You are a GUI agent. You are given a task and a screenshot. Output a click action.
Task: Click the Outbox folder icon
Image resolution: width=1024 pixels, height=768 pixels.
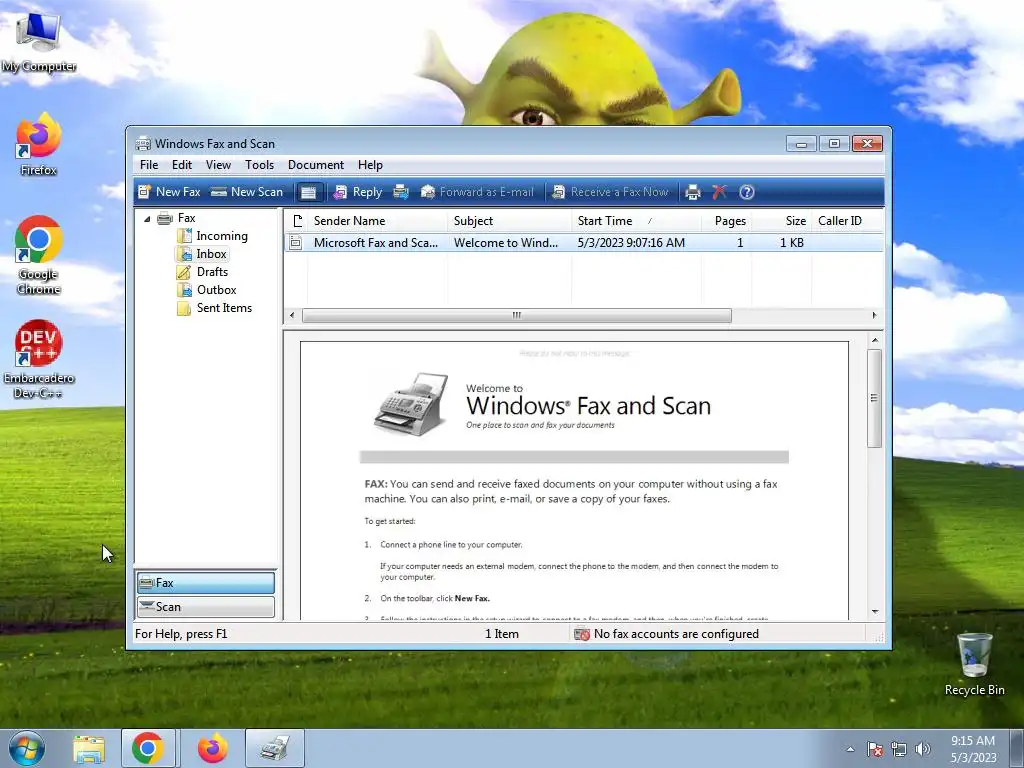click(184, 290)
